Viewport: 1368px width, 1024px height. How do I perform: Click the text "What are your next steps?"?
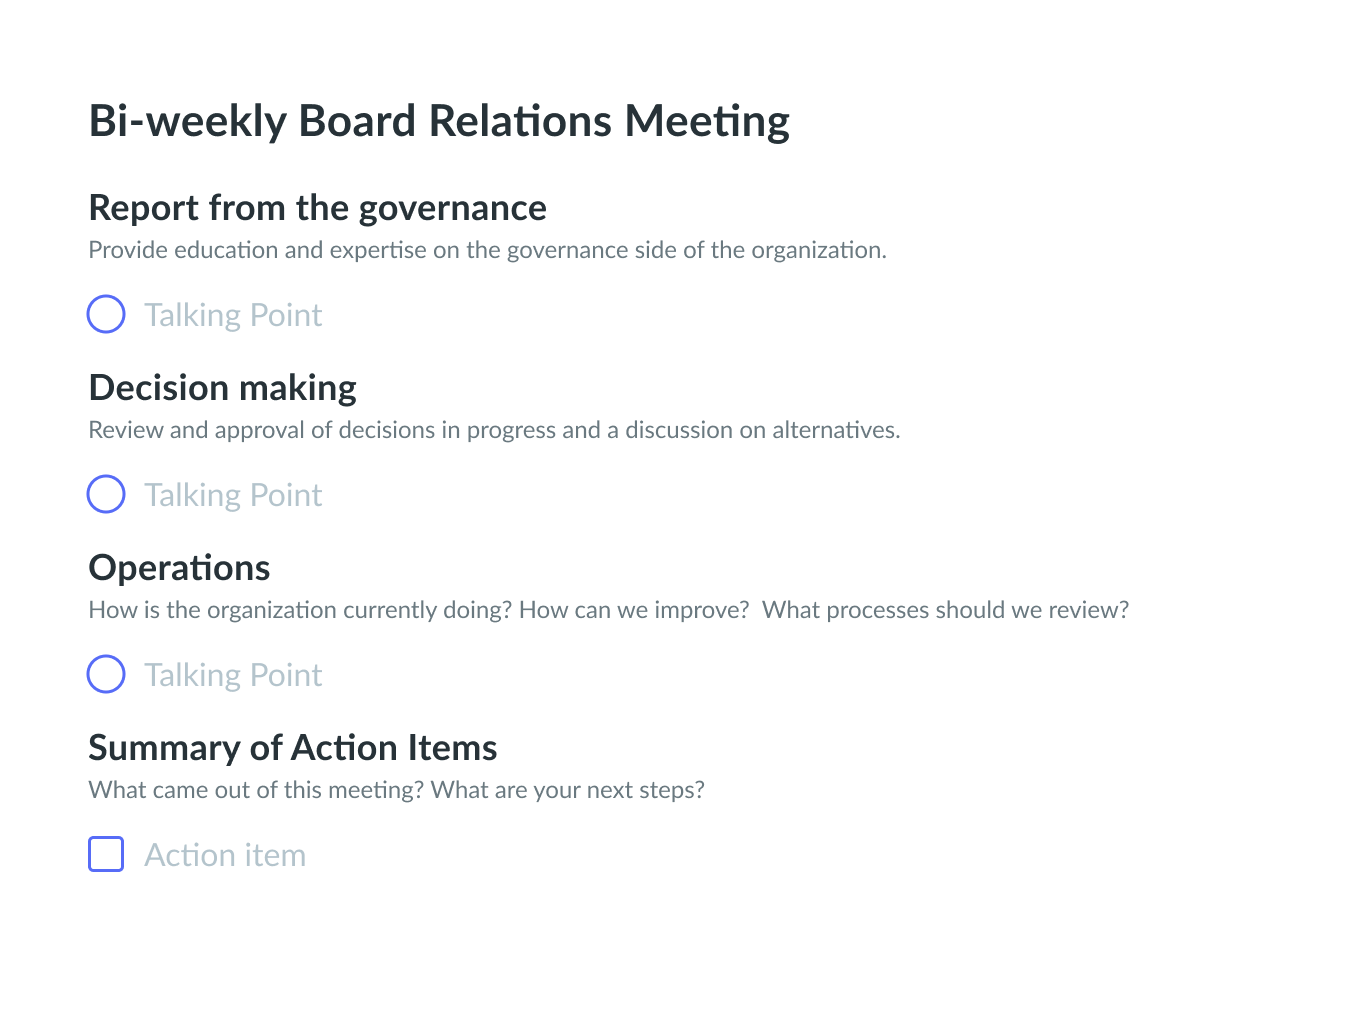coord(568,790)
